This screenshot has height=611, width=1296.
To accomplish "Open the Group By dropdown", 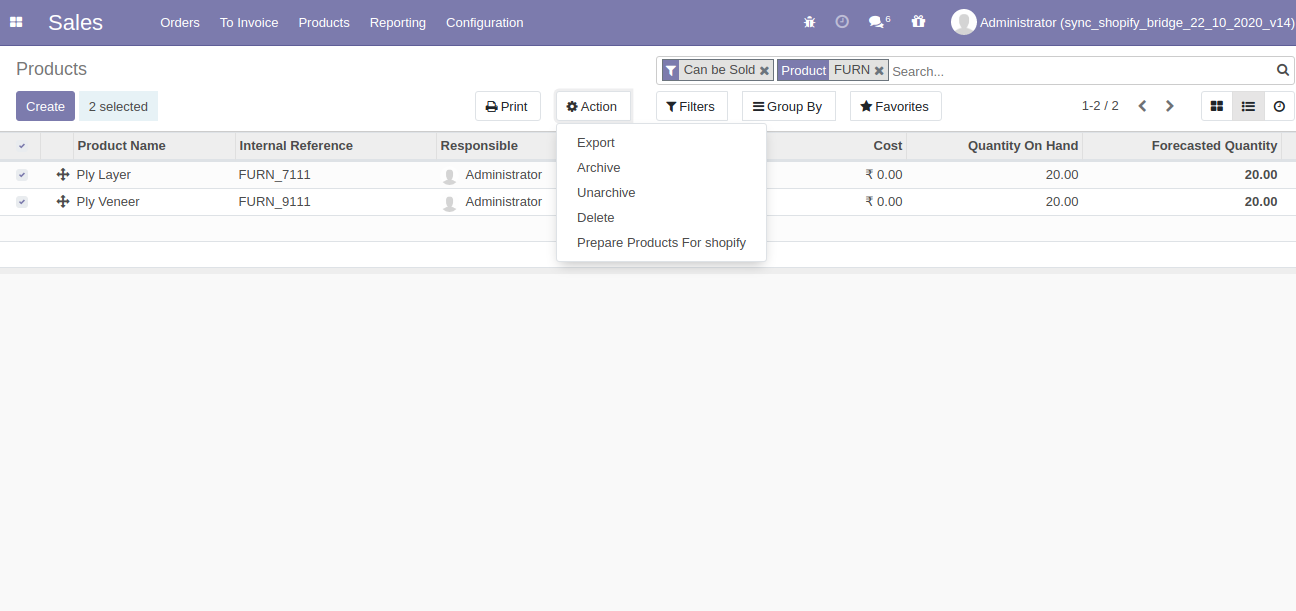I will tap(788, 106).
